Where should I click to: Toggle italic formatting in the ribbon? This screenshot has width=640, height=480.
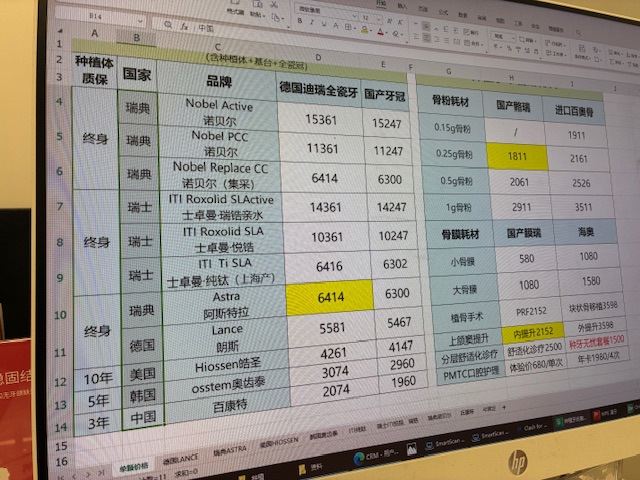pos(311,22)
